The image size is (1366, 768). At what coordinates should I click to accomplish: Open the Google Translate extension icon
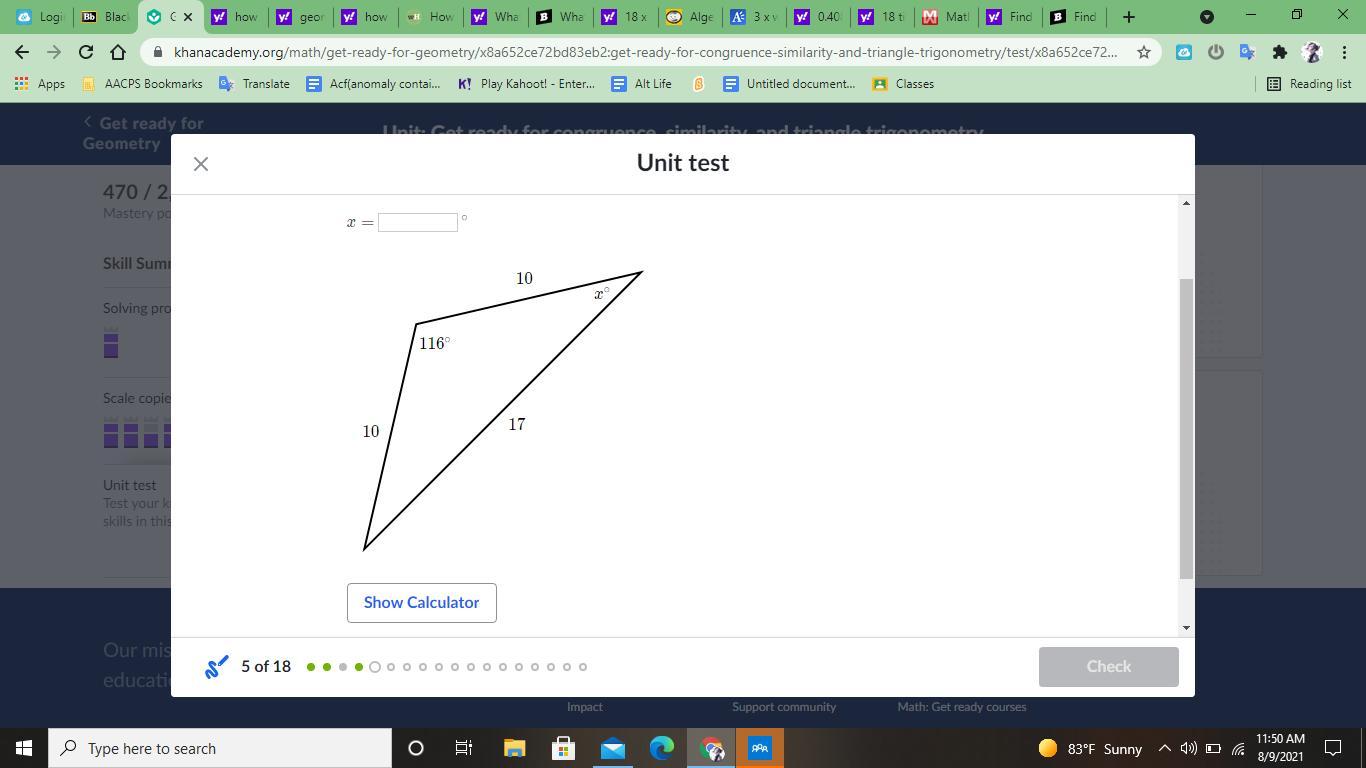point(1247,52)
